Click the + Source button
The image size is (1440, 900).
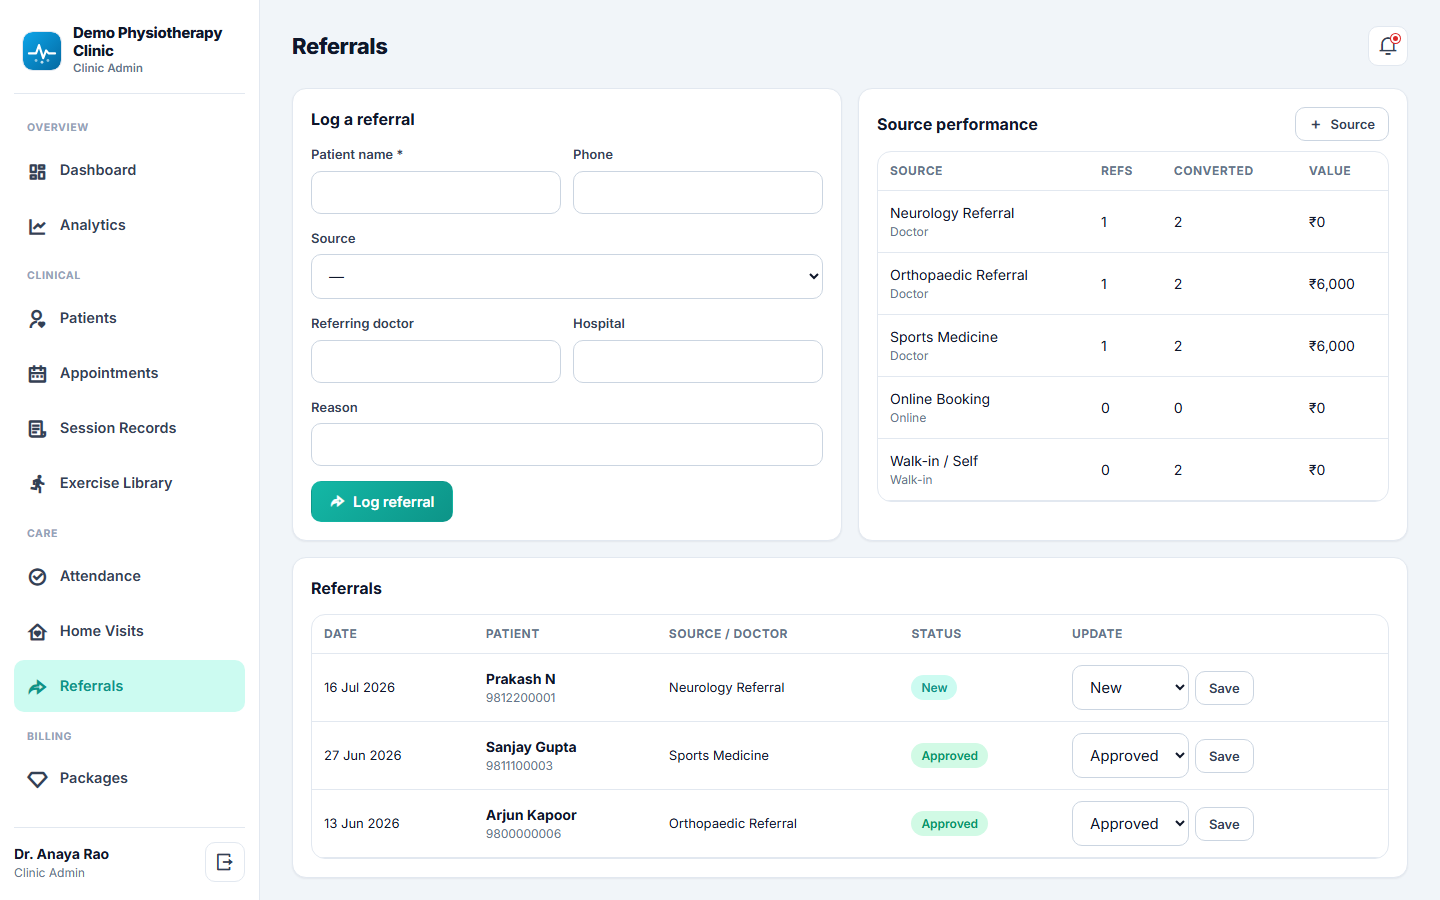[x=1342, y=124]
